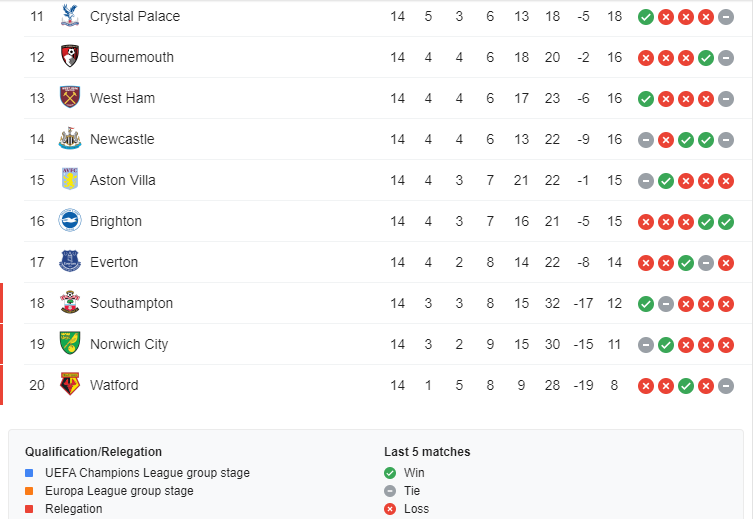Click the Watford club crest

tap(69, 385)
